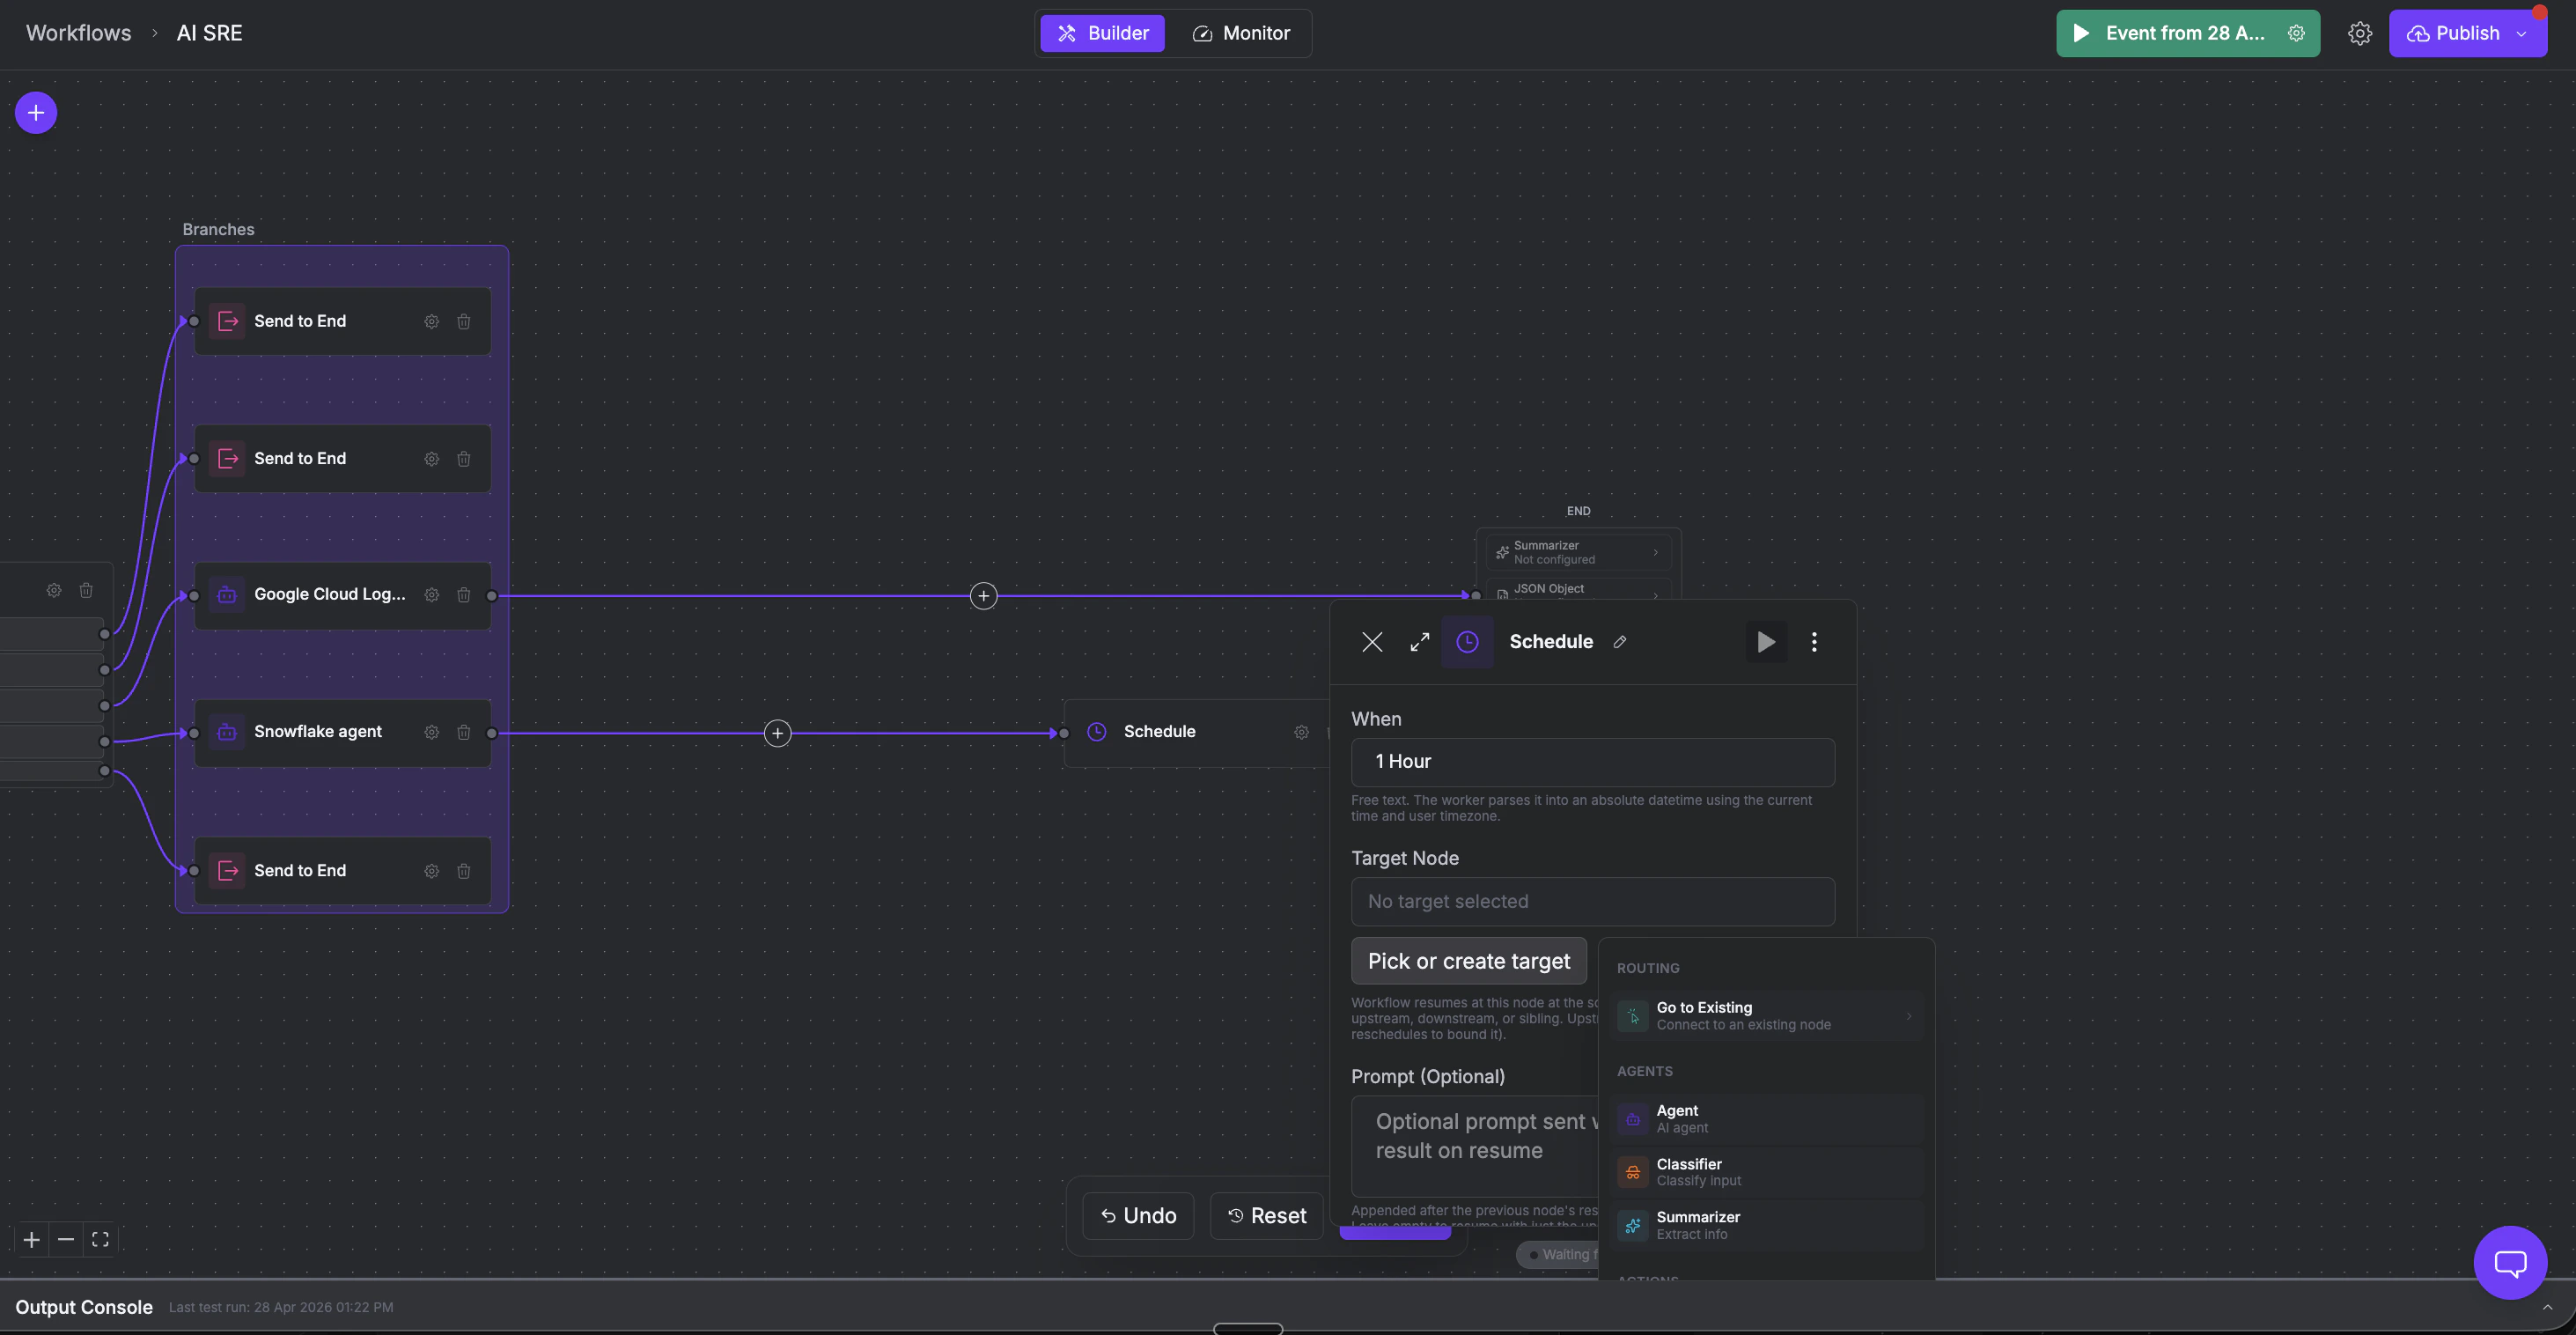Open Schedule panel three-dot menu
The image size is (2576, 1335).
pyautogui.click(x=1814, y=642)
